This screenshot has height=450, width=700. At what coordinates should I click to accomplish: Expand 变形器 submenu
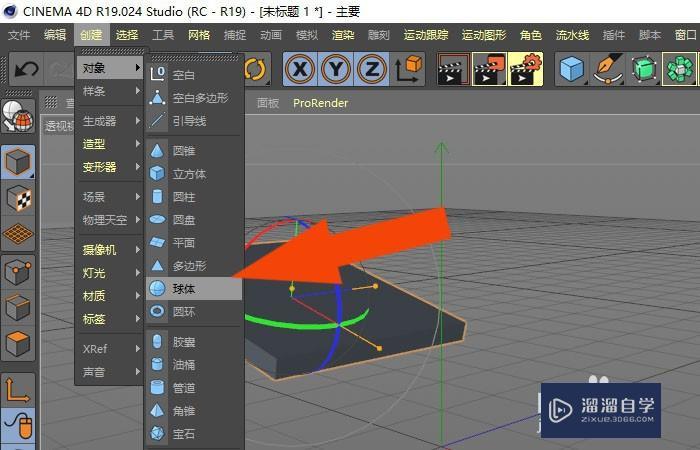[110, 167]
